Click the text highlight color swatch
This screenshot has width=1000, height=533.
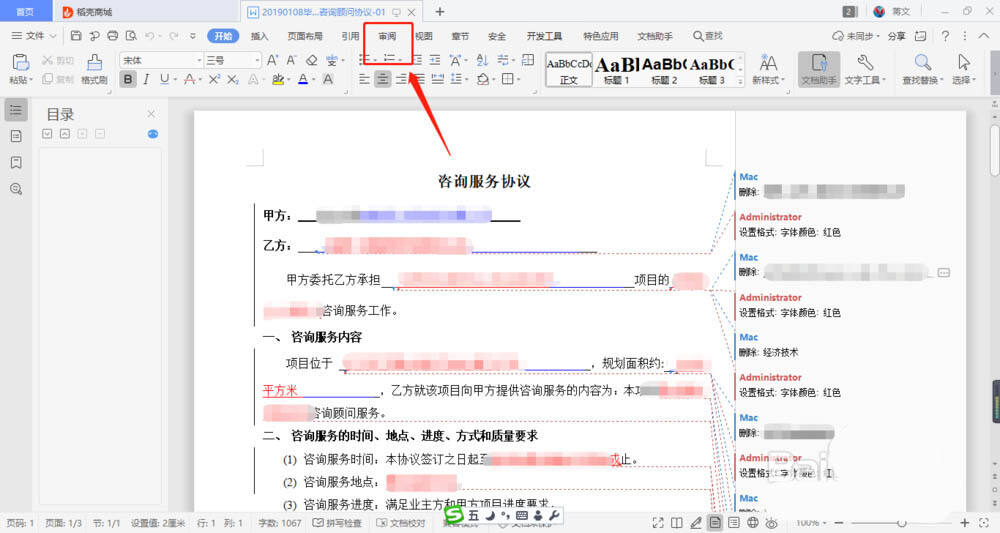coord(277,79)
